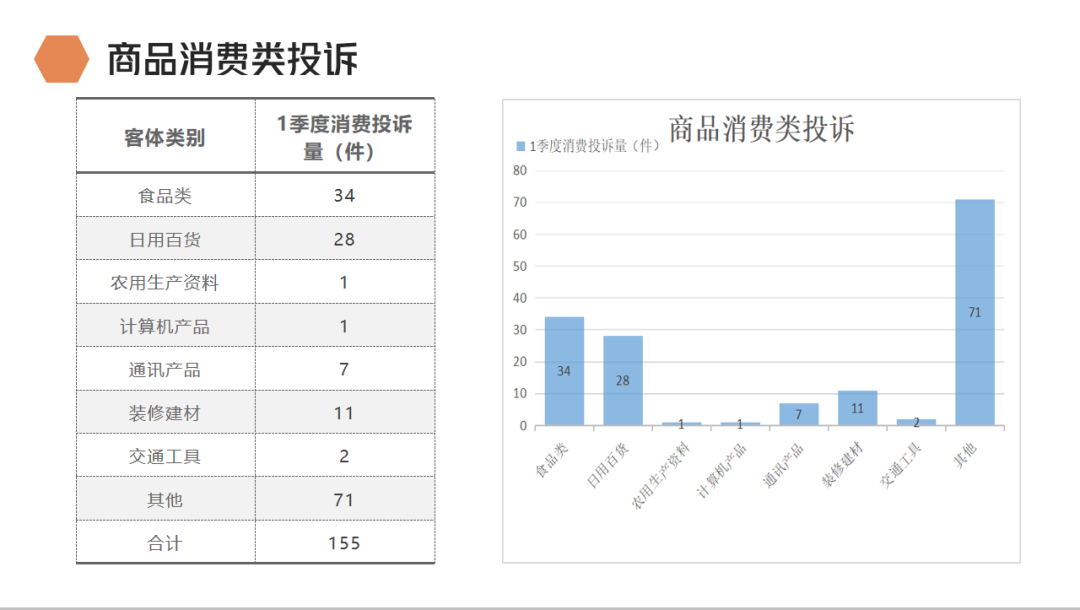Click the rotated x-axis label 食品类

coord(552,460)
